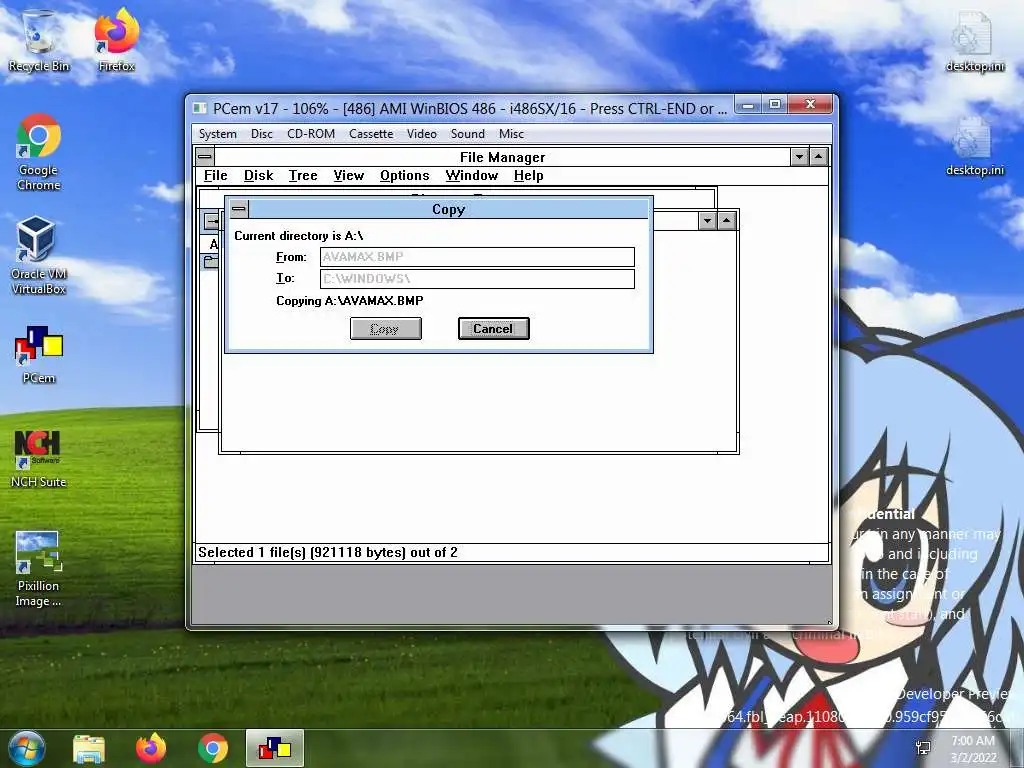1024x768 pixels.
Task: Click the To field showing C:\WINDOWS\
Action: point(477,279)
